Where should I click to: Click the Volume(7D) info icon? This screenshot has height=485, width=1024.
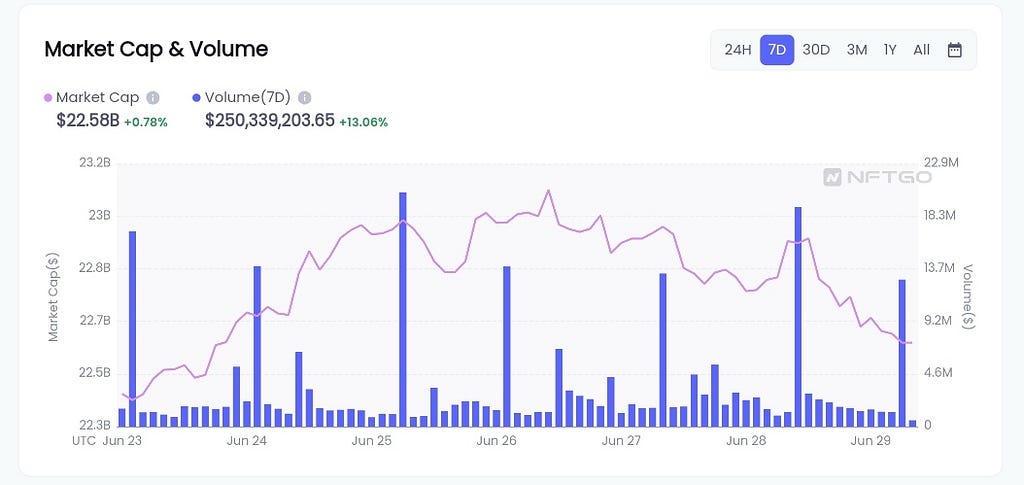tap(304, 98)
